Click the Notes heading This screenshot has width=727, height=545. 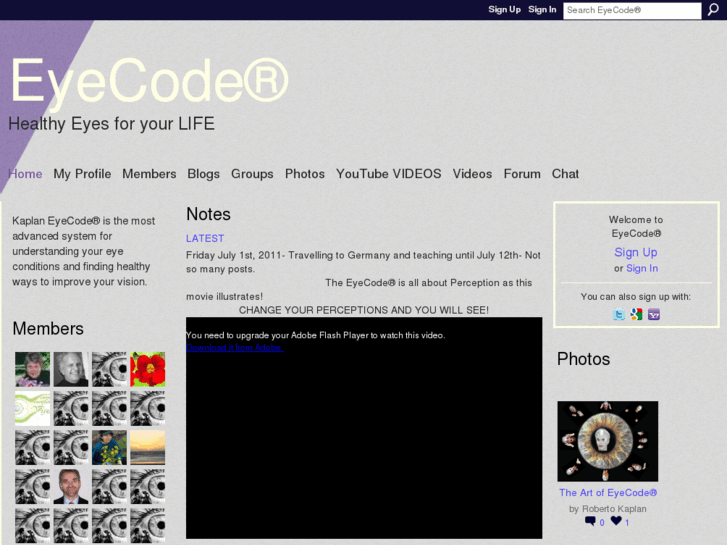click(x=208, y=214)
